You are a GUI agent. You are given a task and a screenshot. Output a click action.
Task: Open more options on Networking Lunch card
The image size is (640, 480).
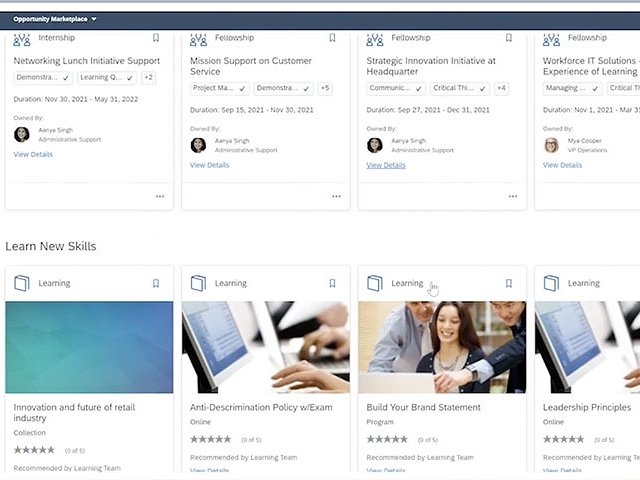pos(160,196)
